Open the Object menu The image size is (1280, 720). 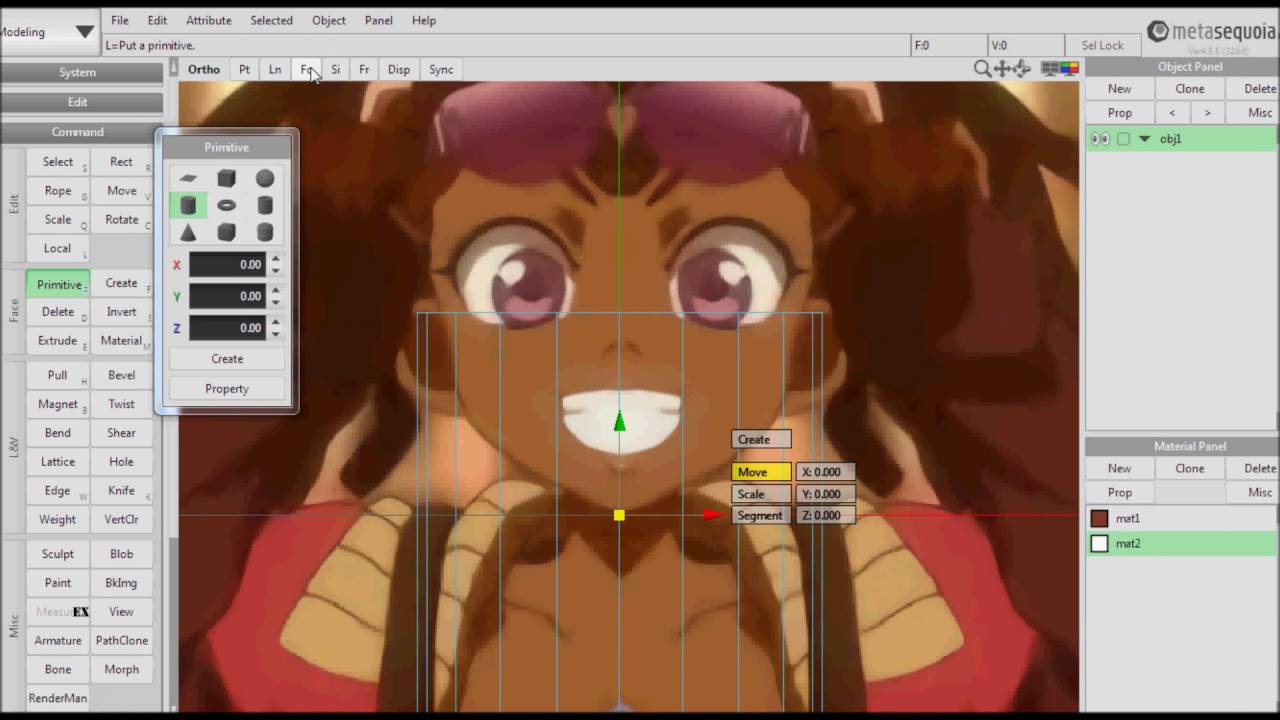coord(329,20)
